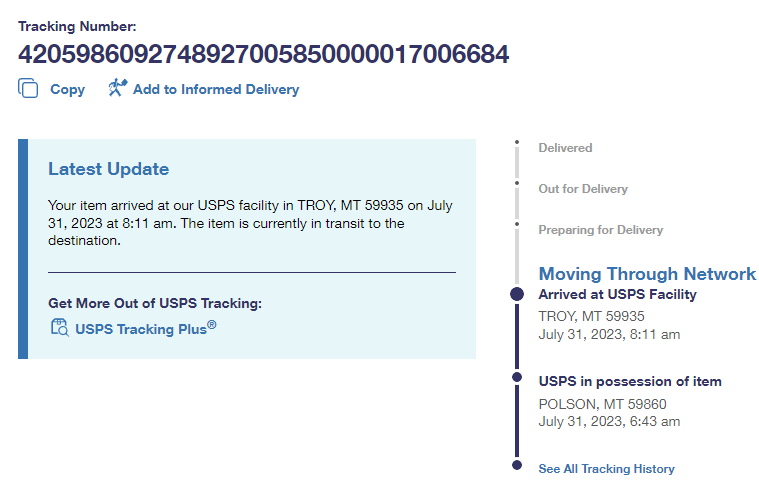
Task: Click the Copy icon below tracking number
Action: pyautogui.click(x=28, y=88)
